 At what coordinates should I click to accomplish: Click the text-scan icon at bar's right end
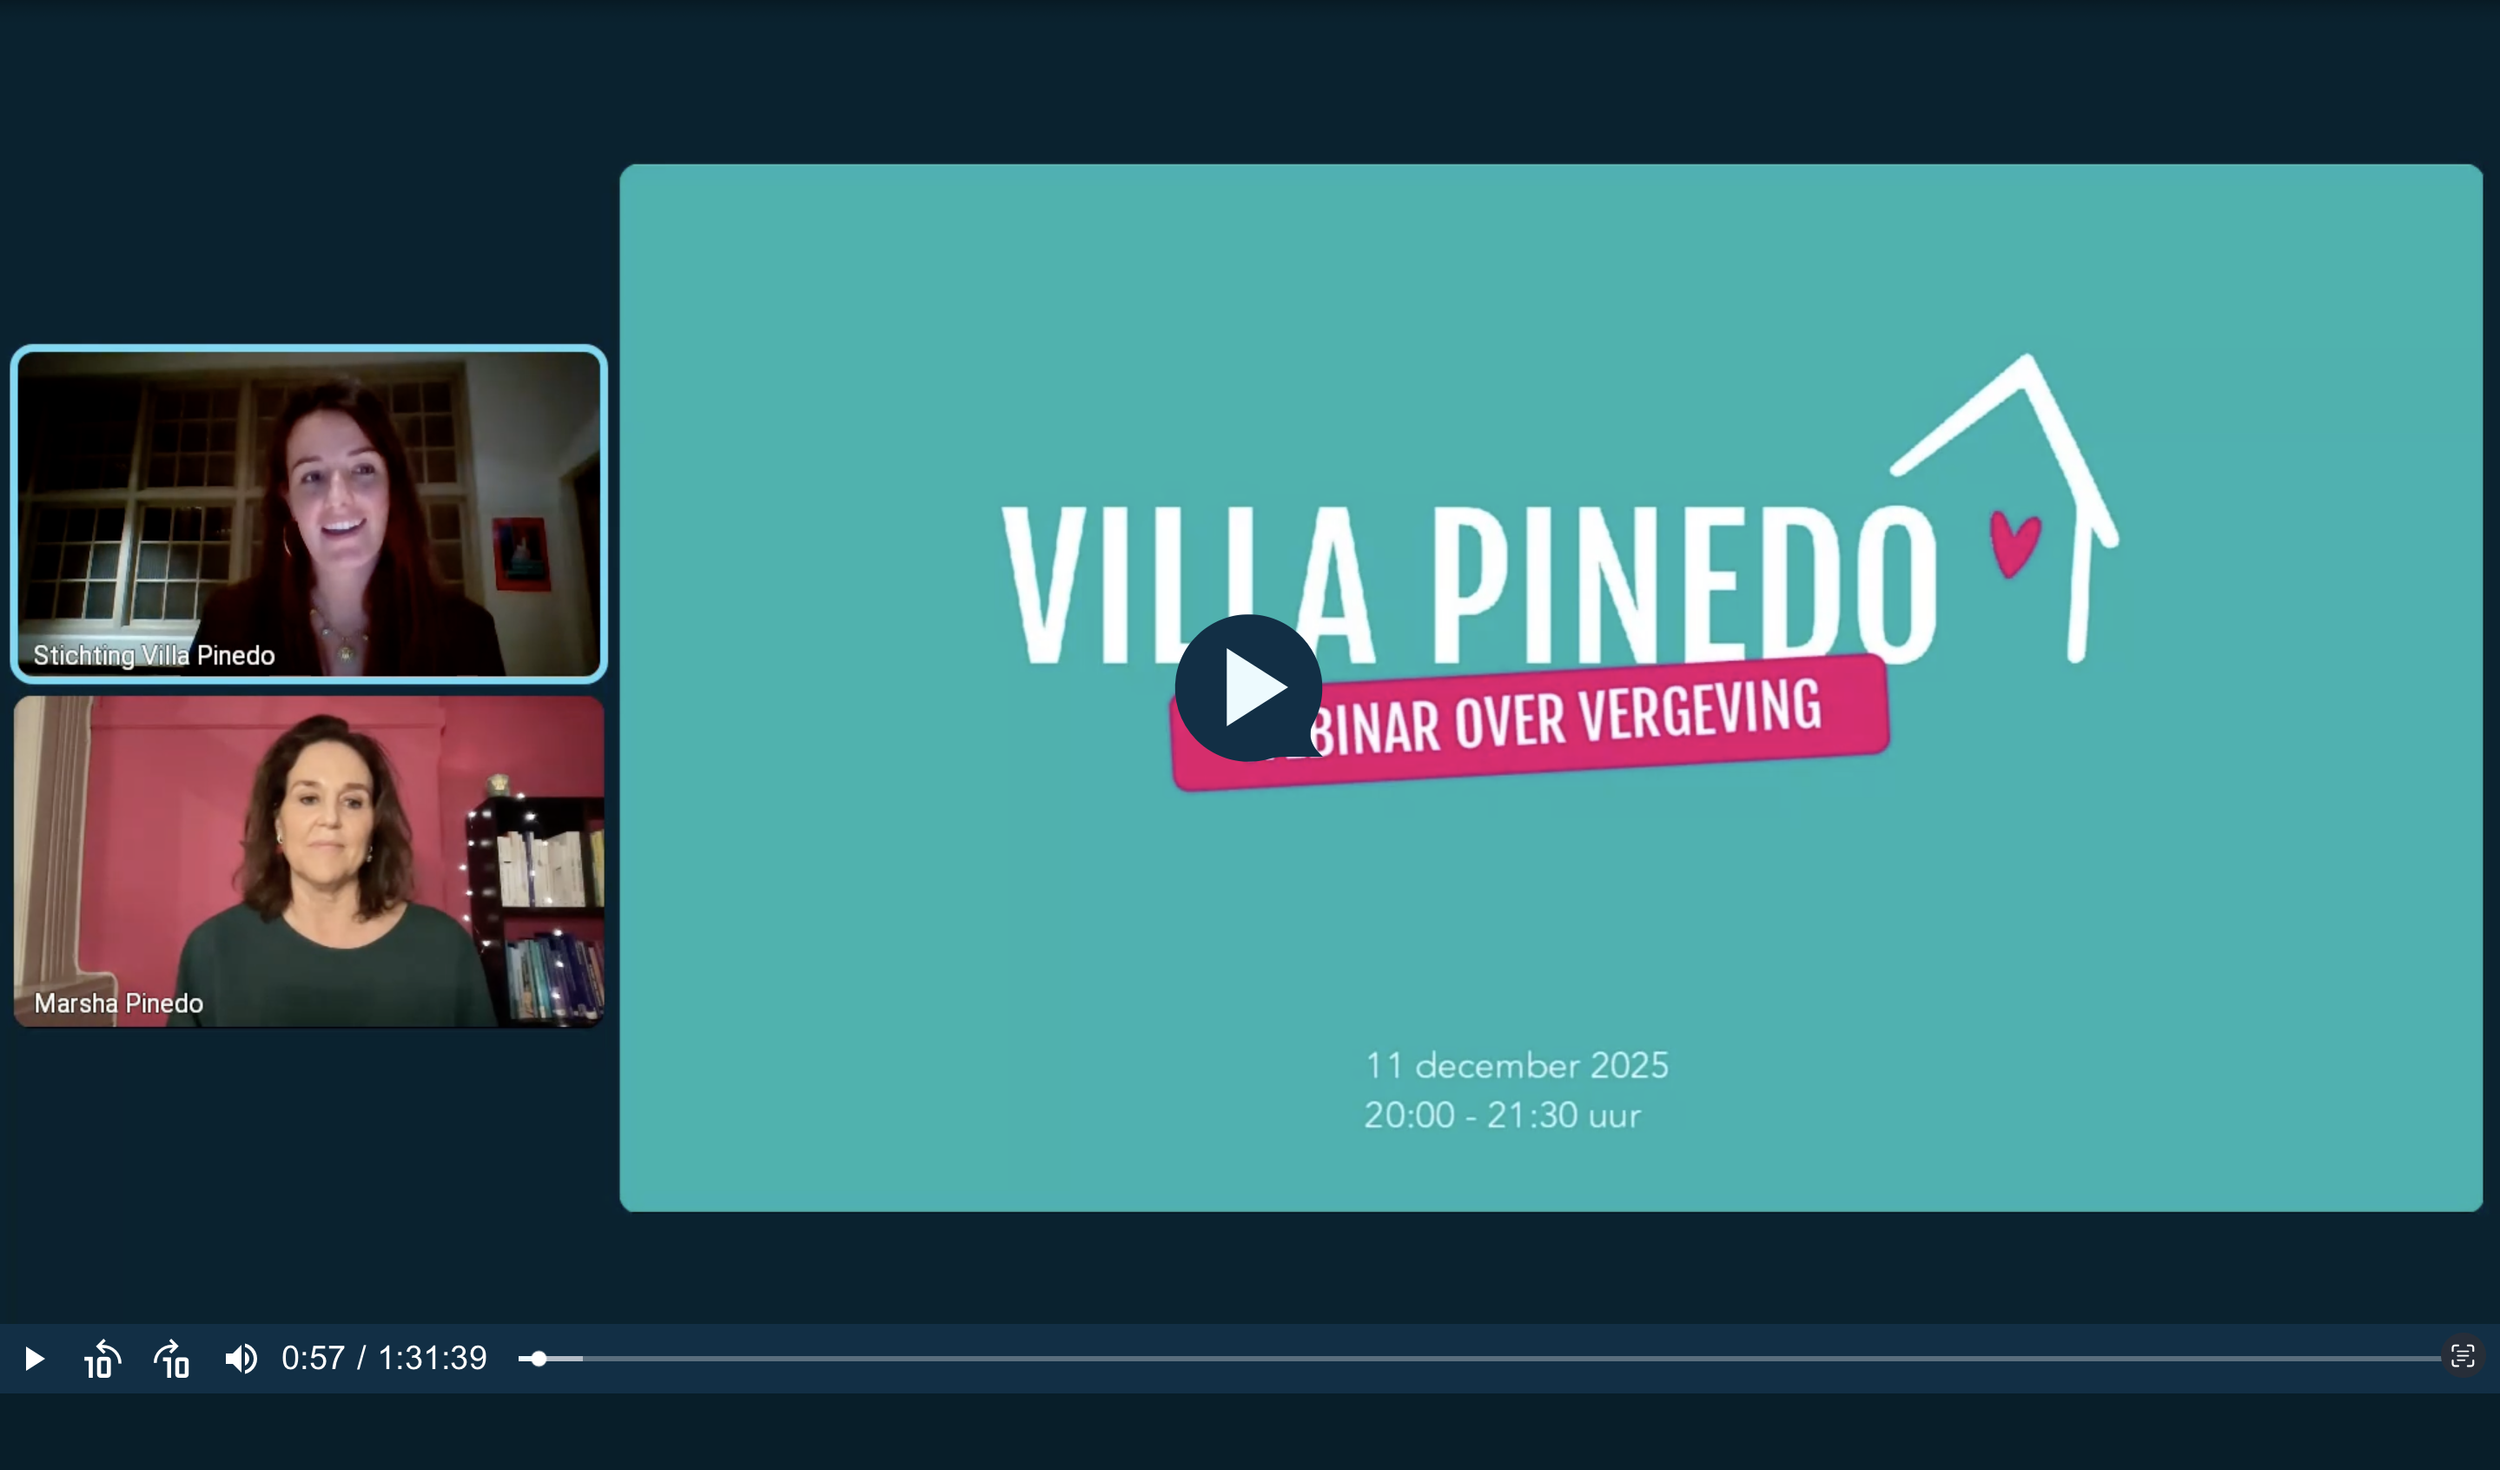coord(2462,1356)
